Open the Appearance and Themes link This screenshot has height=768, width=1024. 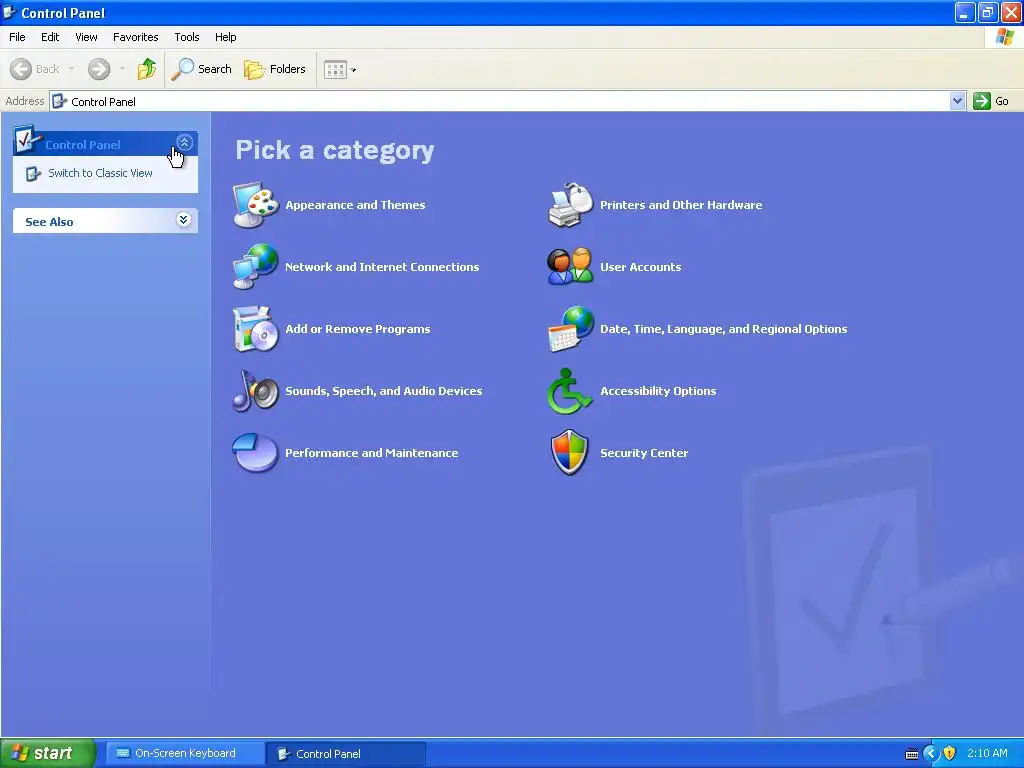coord(355,205)
